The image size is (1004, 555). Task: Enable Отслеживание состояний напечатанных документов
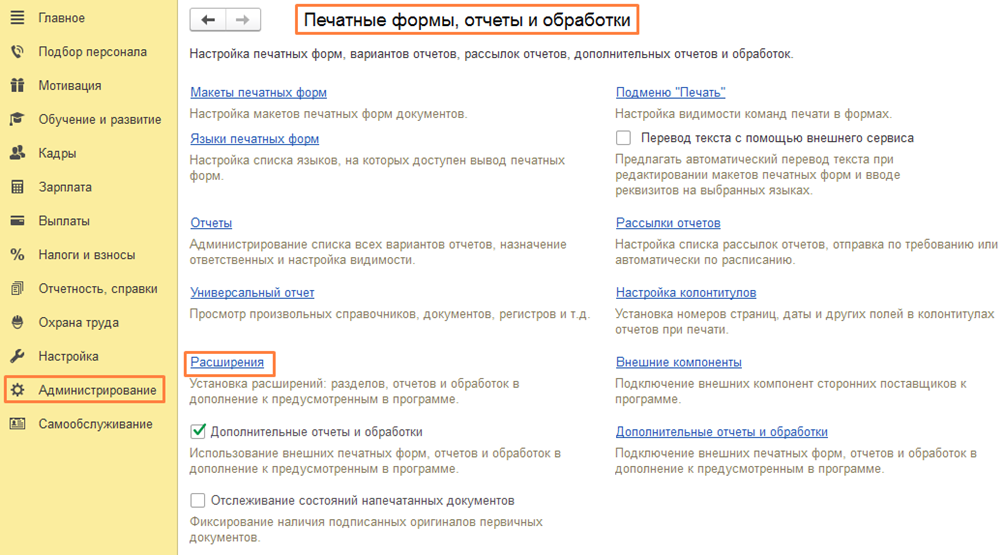pyautogui.click(x=198, y=500)
